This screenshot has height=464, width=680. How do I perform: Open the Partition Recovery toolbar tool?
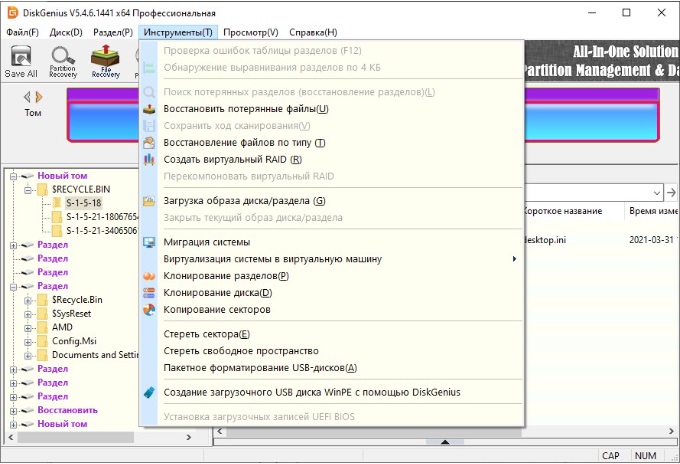pos(64,62)
